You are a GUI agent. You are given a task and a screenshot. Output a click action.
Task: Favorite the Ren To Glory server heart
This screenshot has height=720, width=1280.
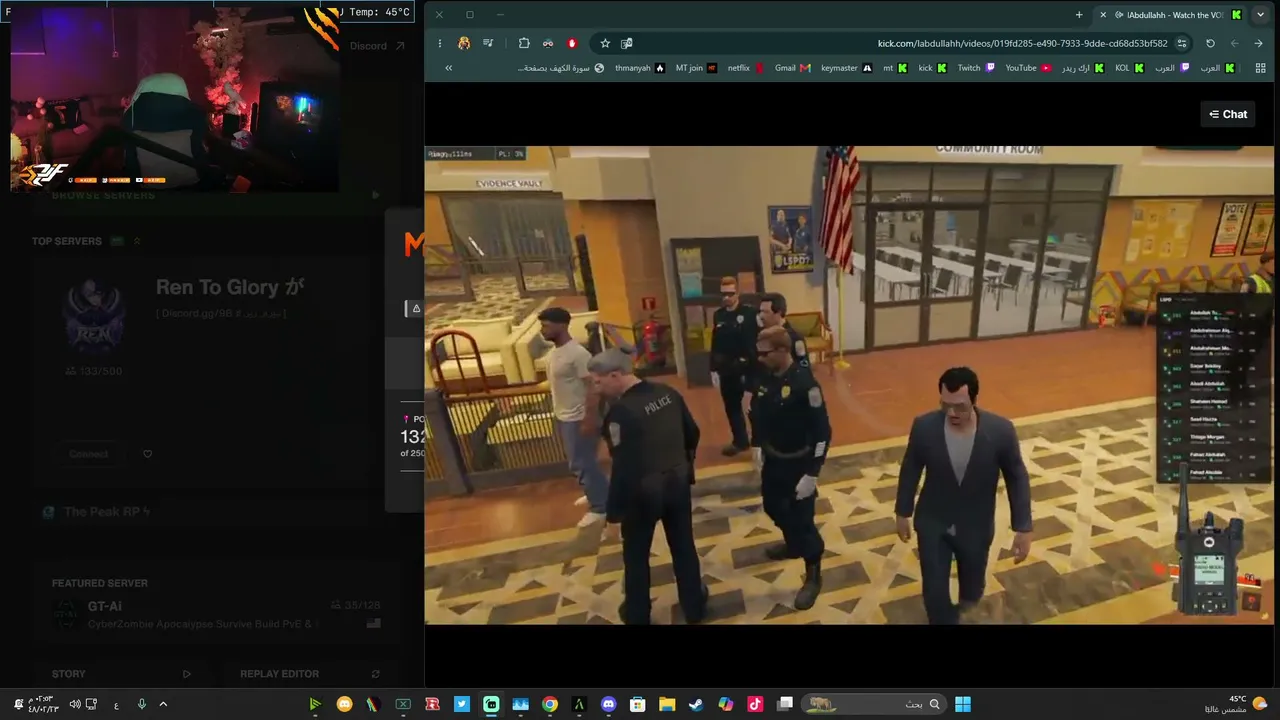(x=148, y=454)
